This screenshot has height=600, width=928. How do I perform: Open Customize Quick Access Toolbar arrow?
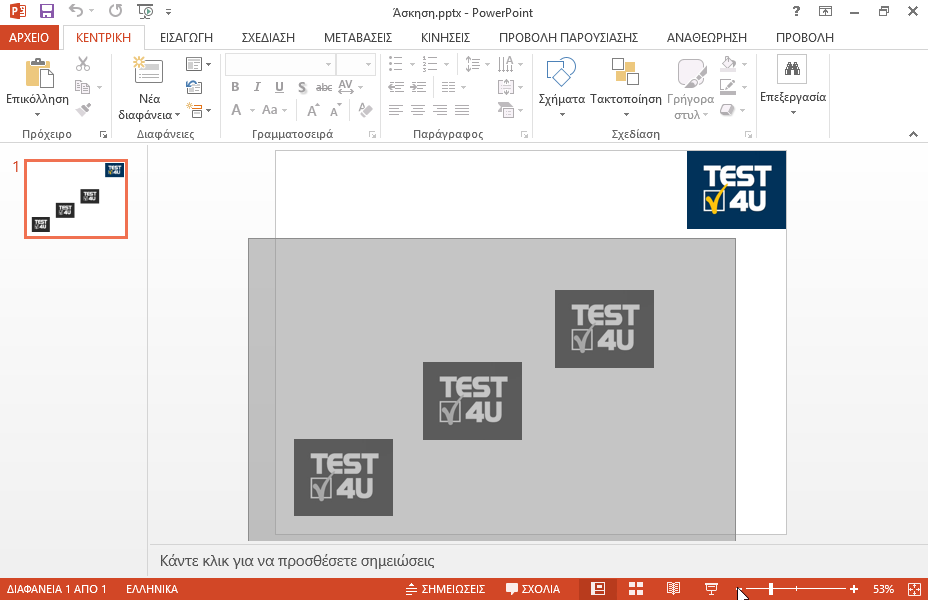point(168,12)
